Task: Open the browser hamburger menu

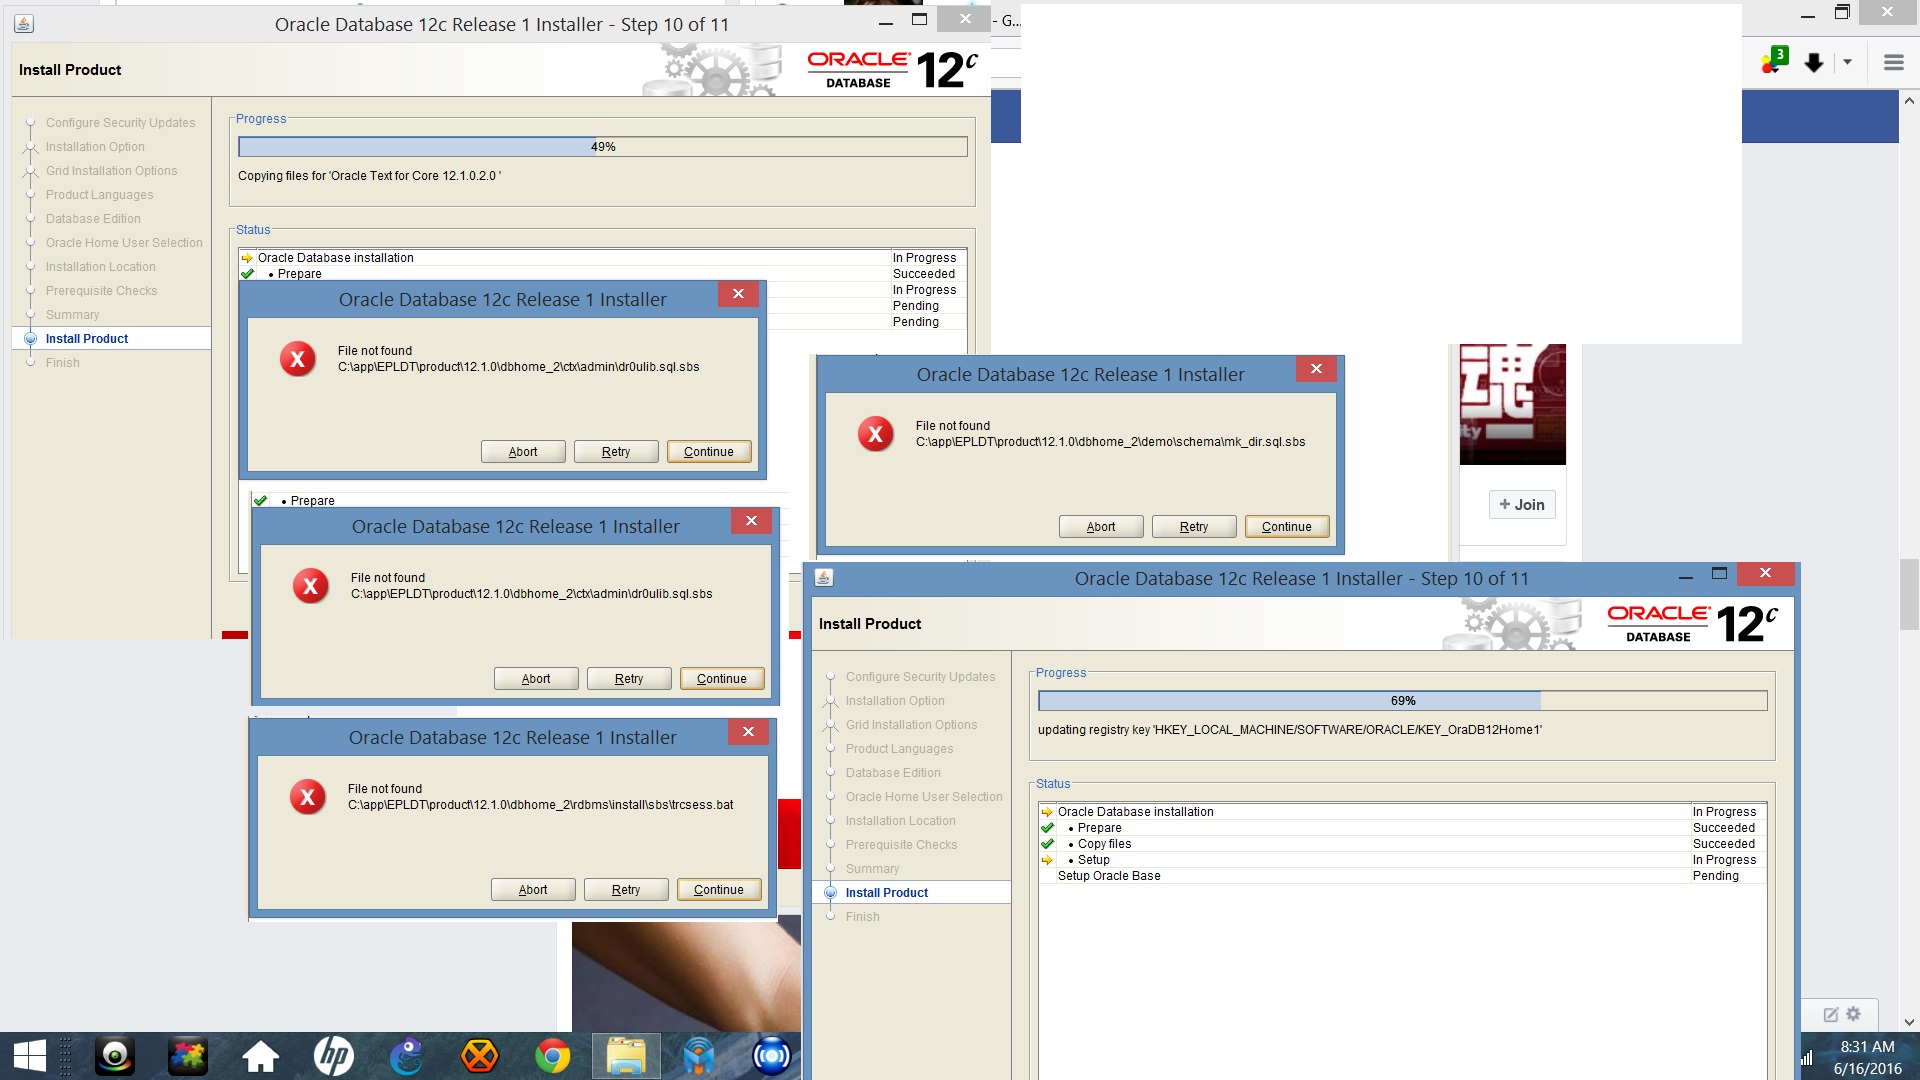Action: tap(1893, 63)
